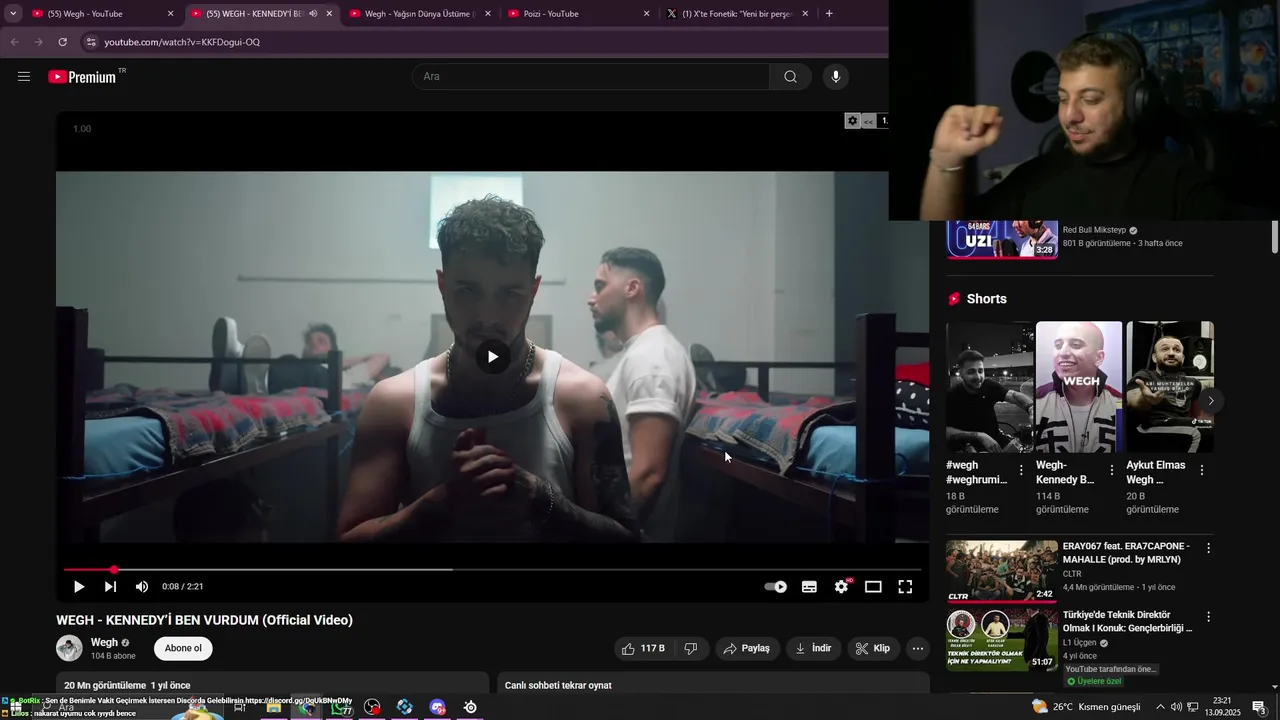The height and width of the screenshot is (720, 1280).
Task: Toggle the autoplay switch in the player
Action: coord(775,587)
